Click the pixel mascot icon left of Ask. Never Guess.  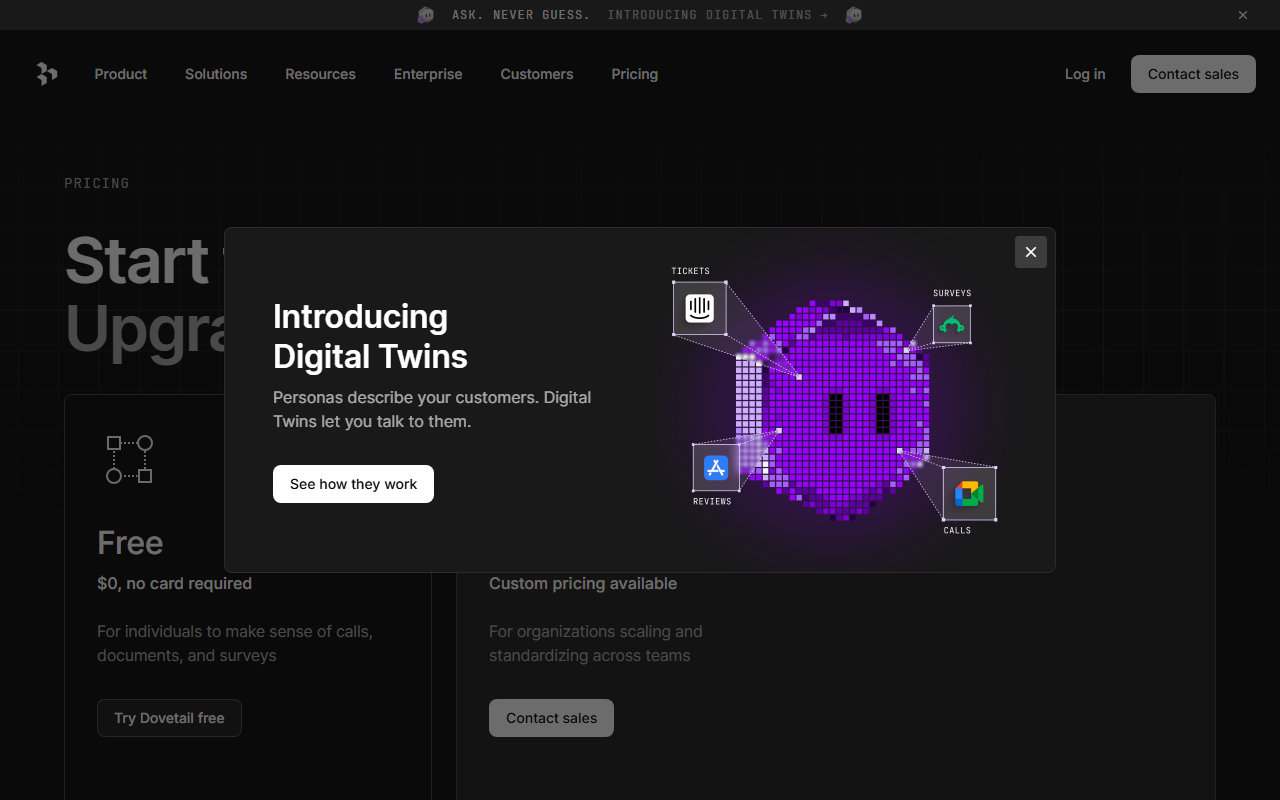click(x=426, y=15)
